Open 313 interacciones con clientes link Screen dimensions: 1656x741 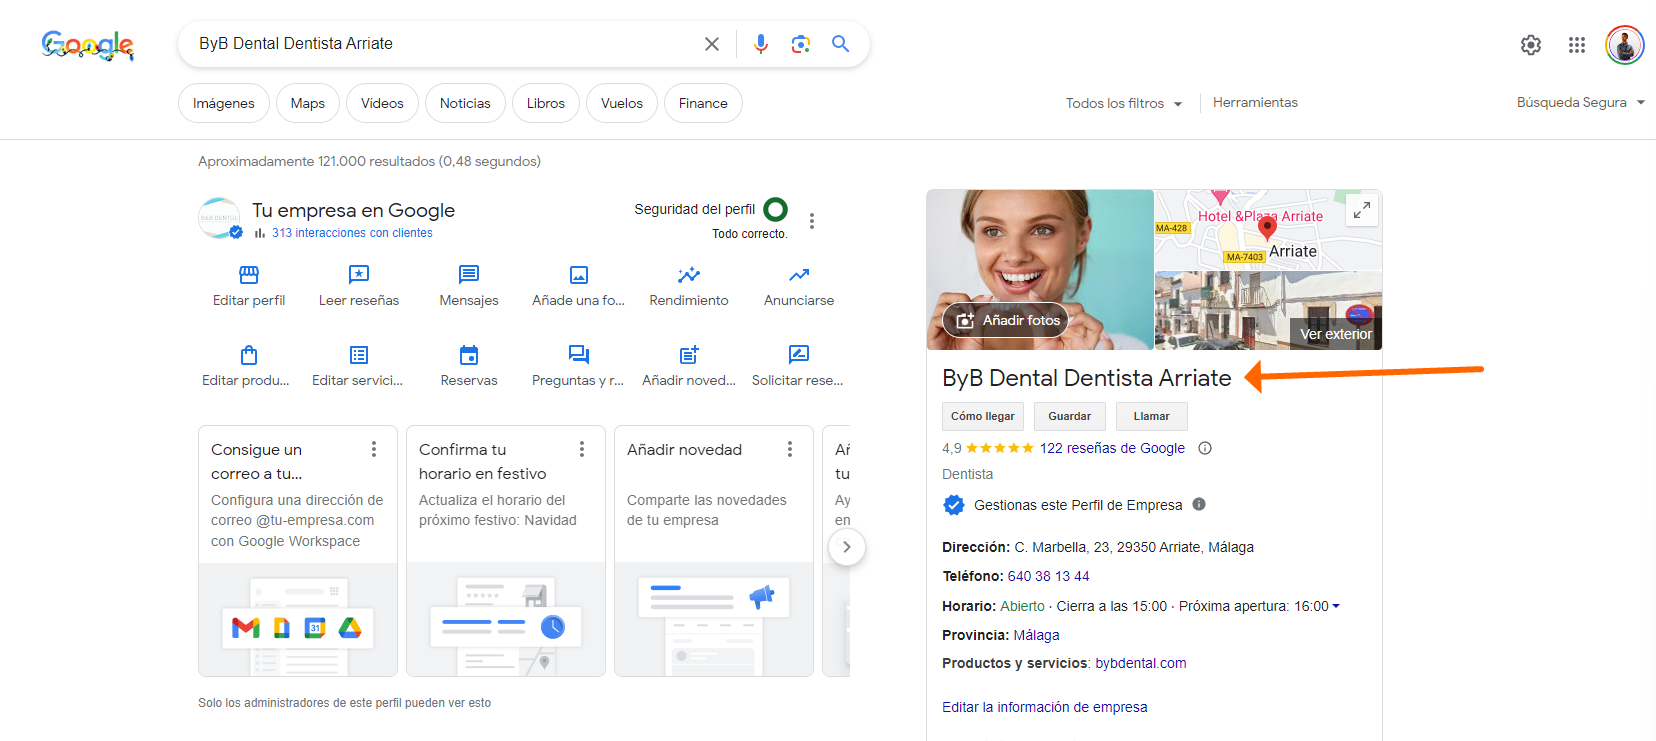[x=352, y=233]
